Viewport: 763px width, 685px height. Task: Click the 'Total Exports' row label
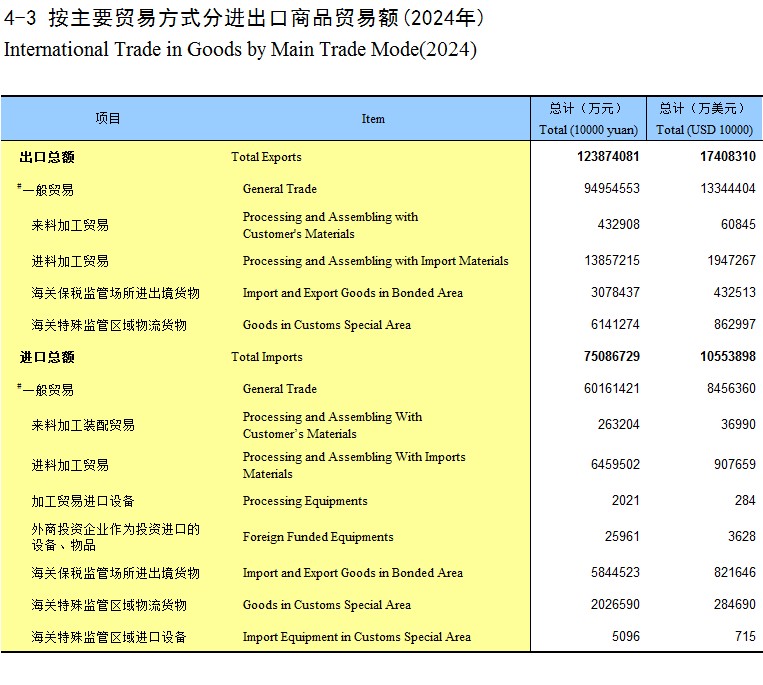click(x=266, y=157)
